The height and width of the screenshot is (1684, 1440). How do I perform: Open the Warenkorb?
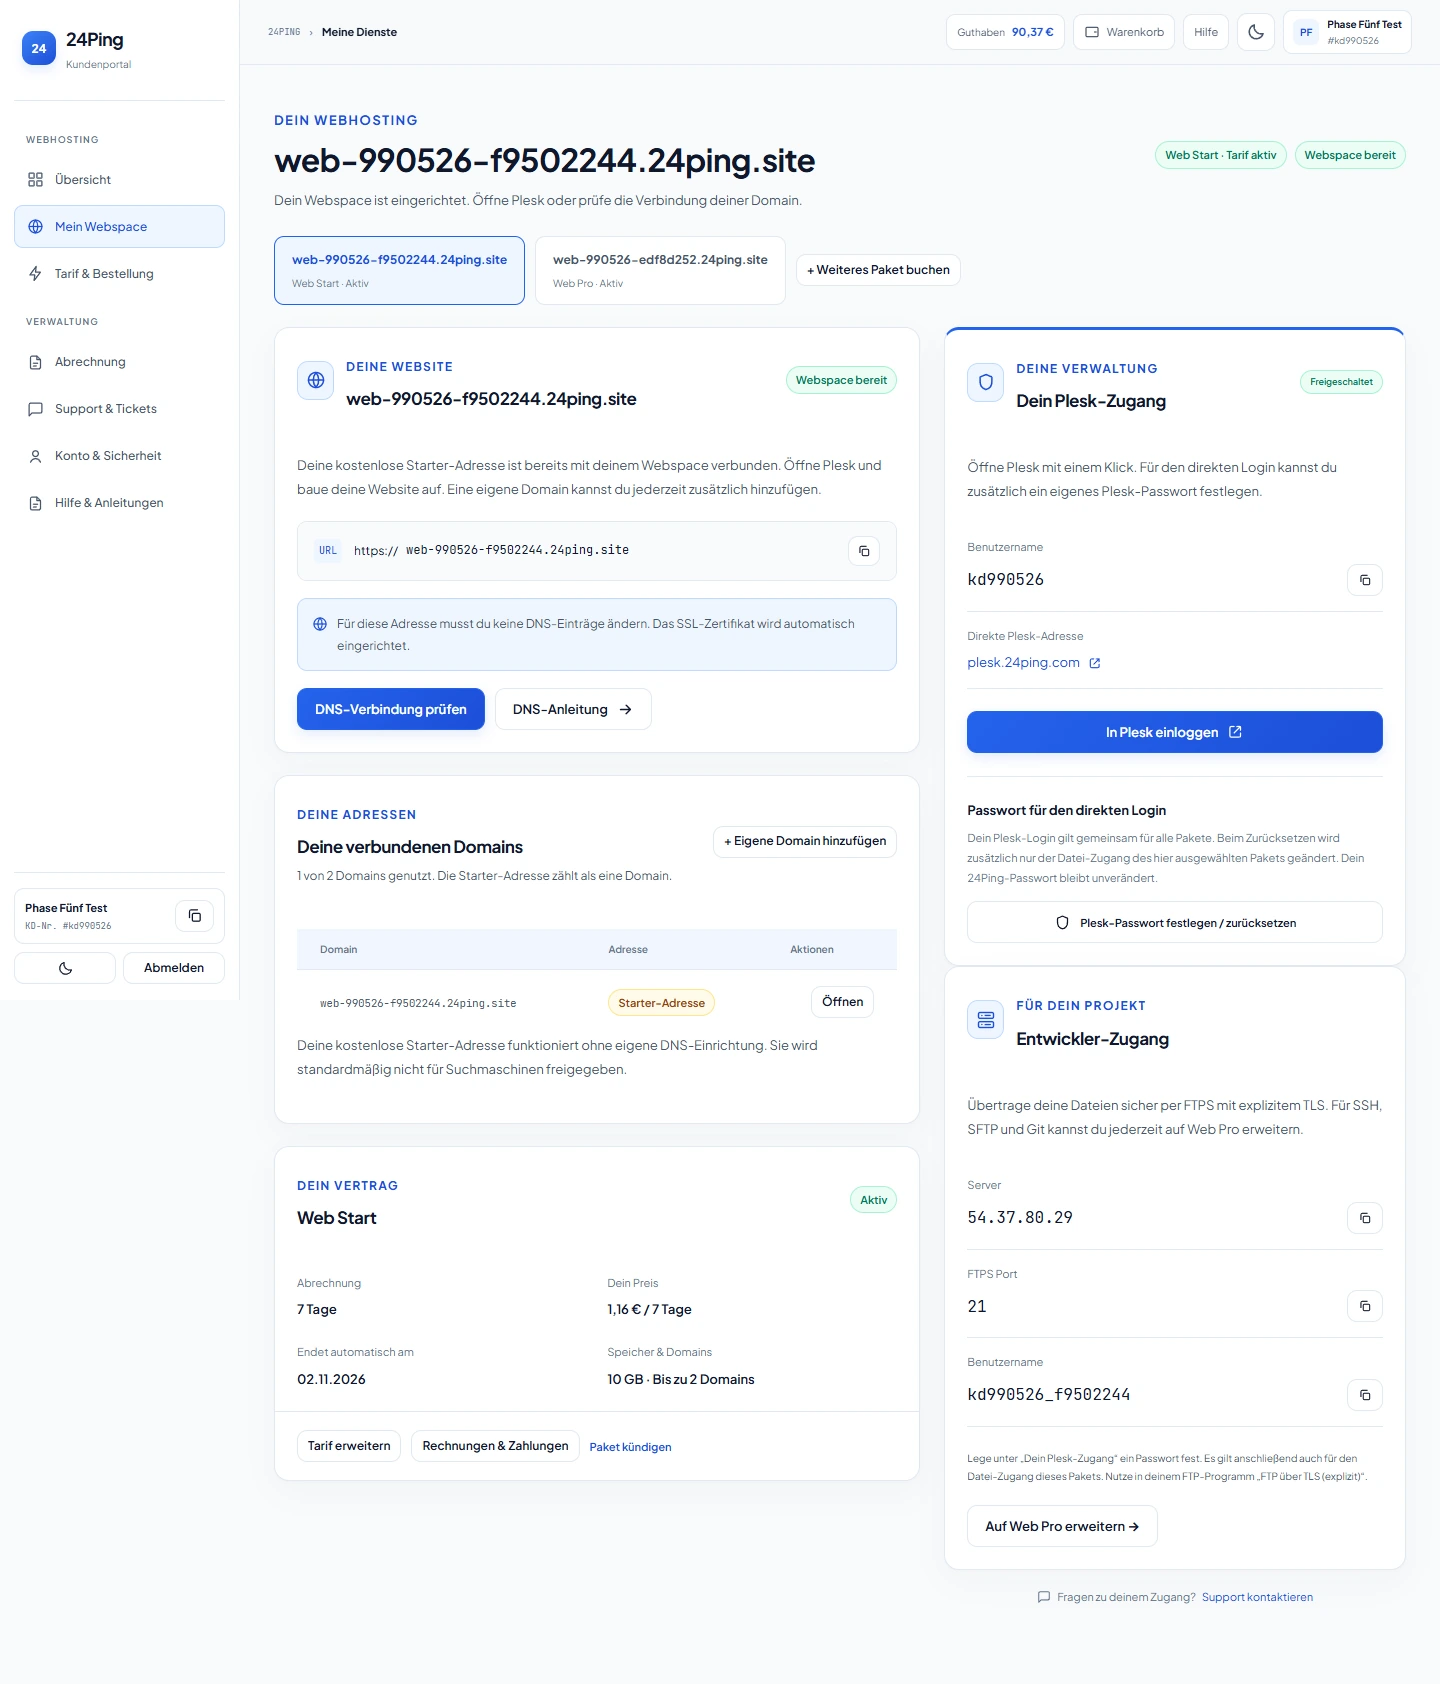1124,32
